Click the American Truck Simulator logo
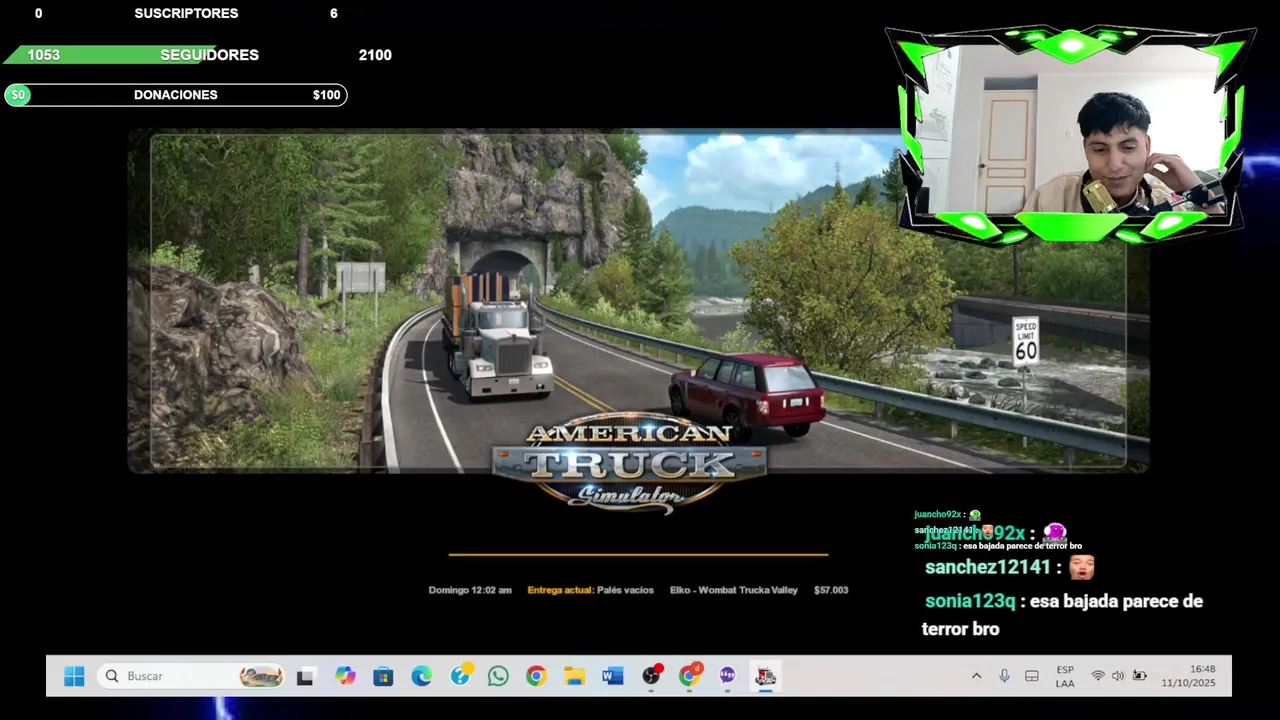Image resolution: width=1280 pixels, height=720 pixels. (629, 463)
